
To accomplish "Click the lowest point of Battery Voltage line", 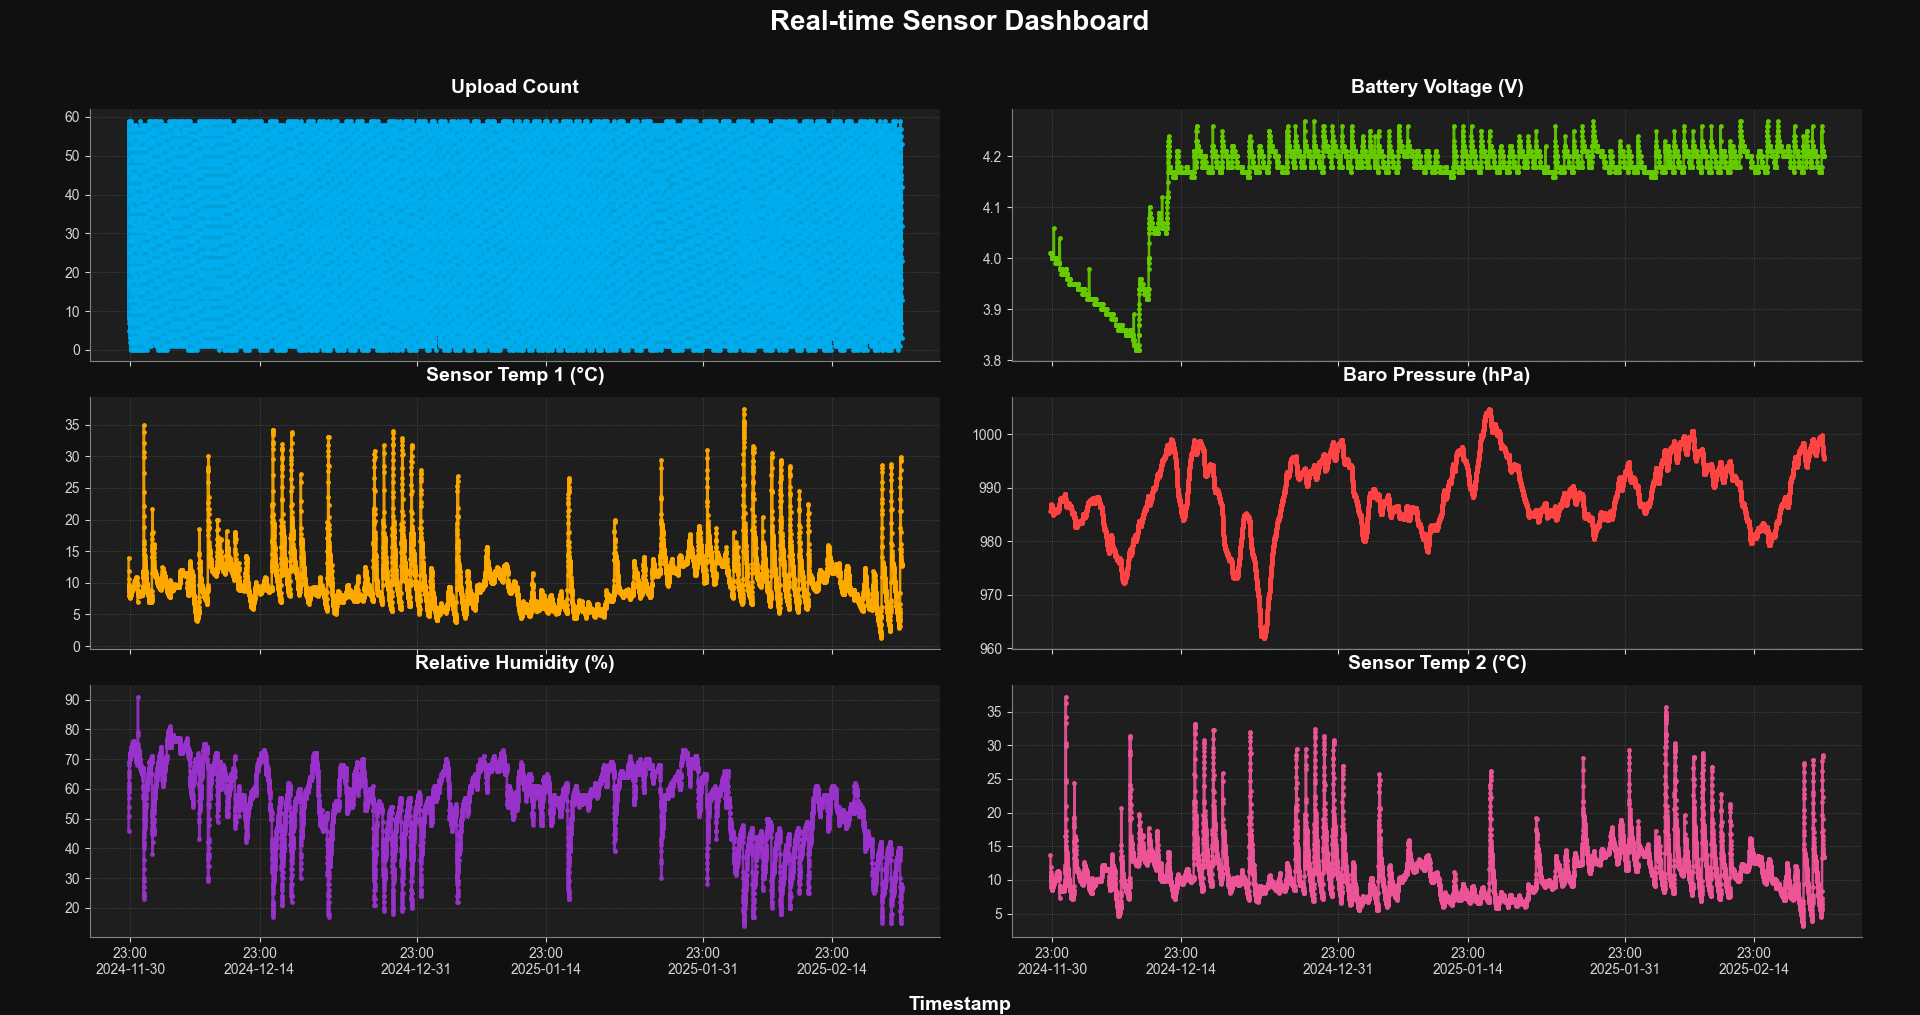I will (1137, 349).
